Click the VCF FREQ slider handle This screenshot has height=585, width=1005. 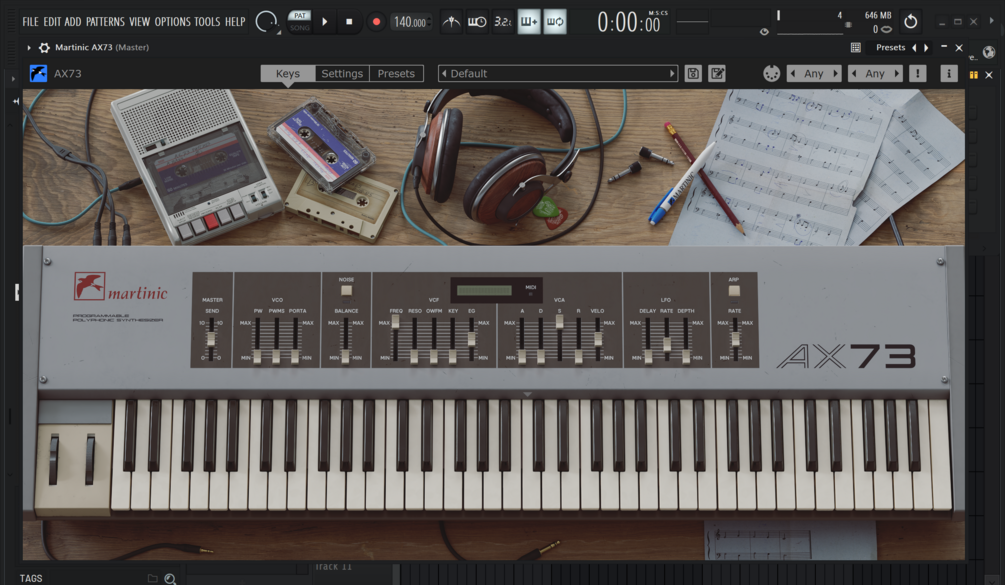click(x=395, y=322)
